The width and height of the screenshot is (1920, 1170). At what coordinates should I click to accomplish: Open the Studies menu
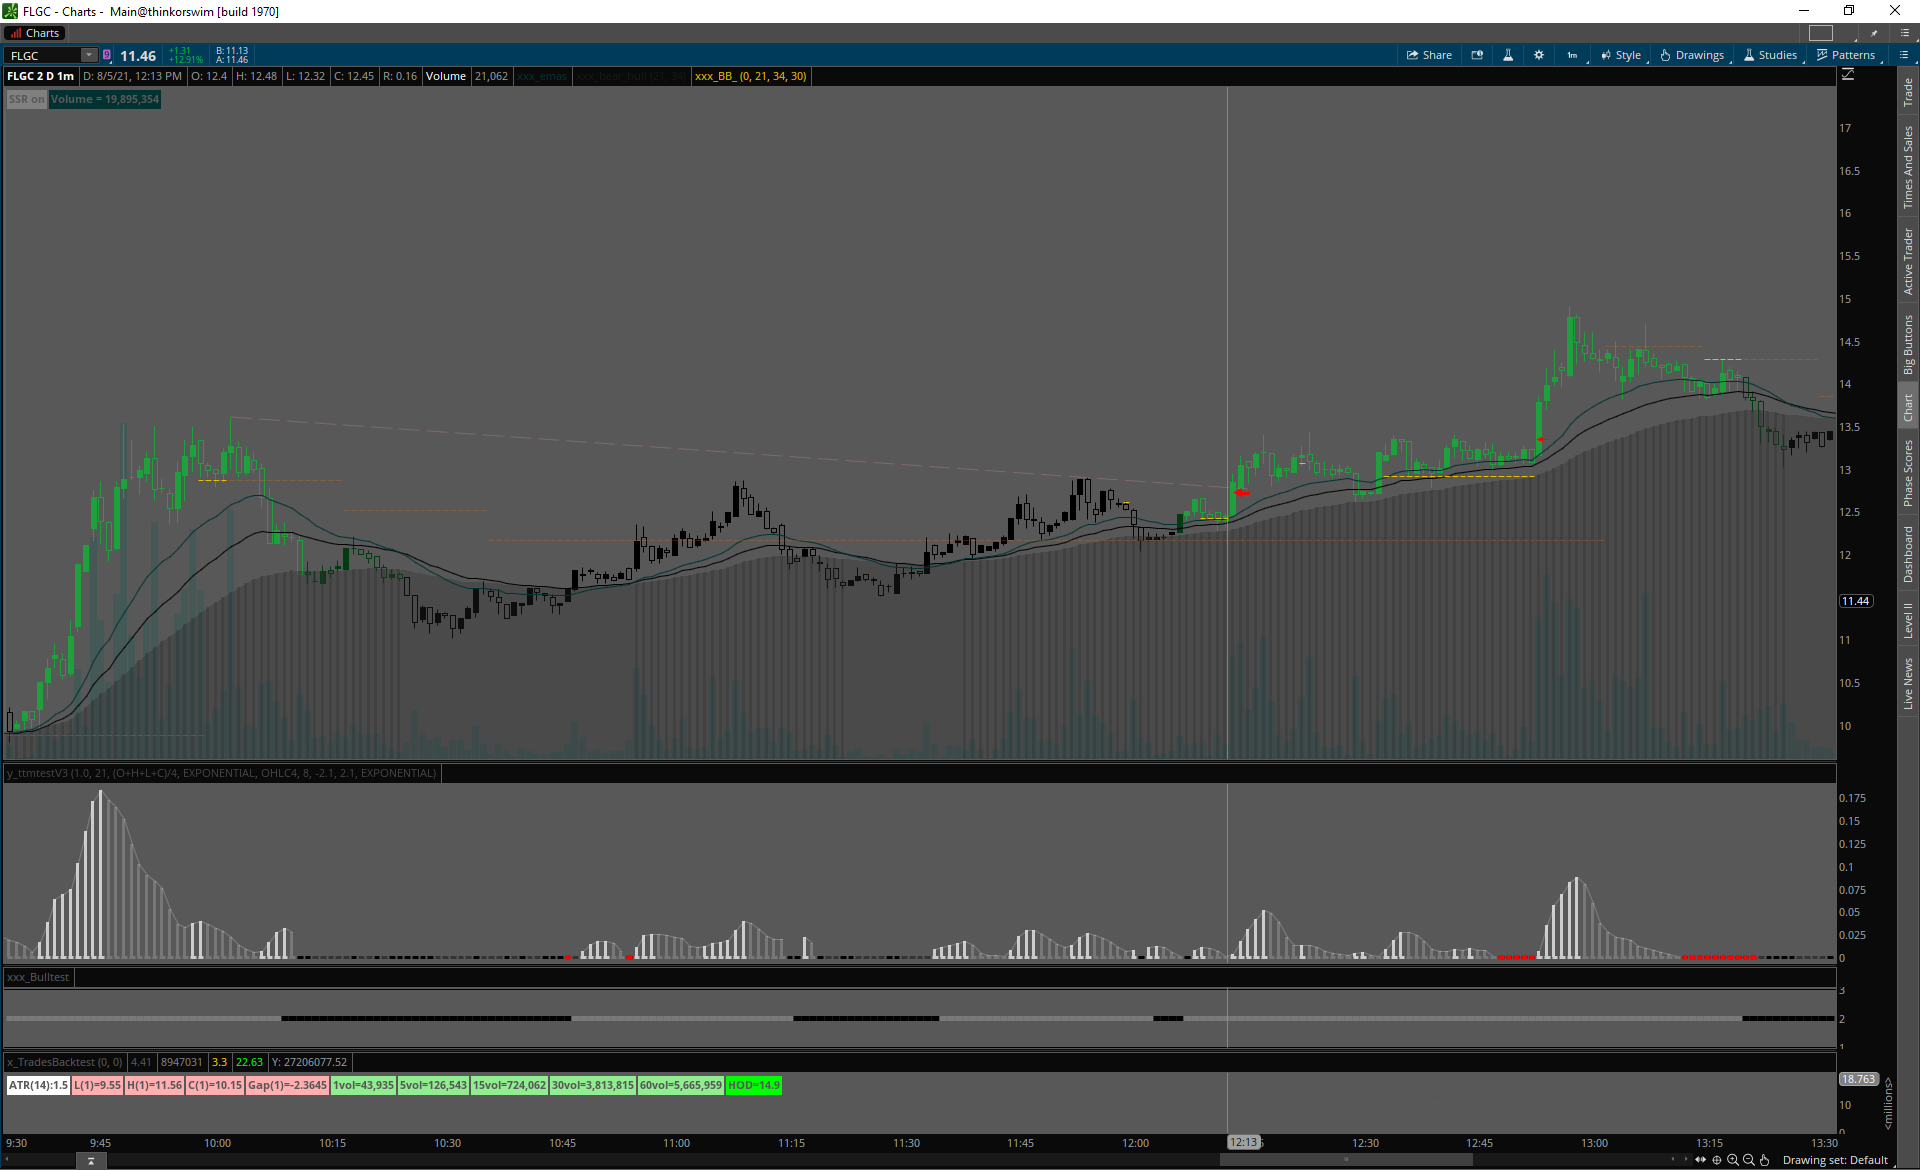tap(1770, 55)
